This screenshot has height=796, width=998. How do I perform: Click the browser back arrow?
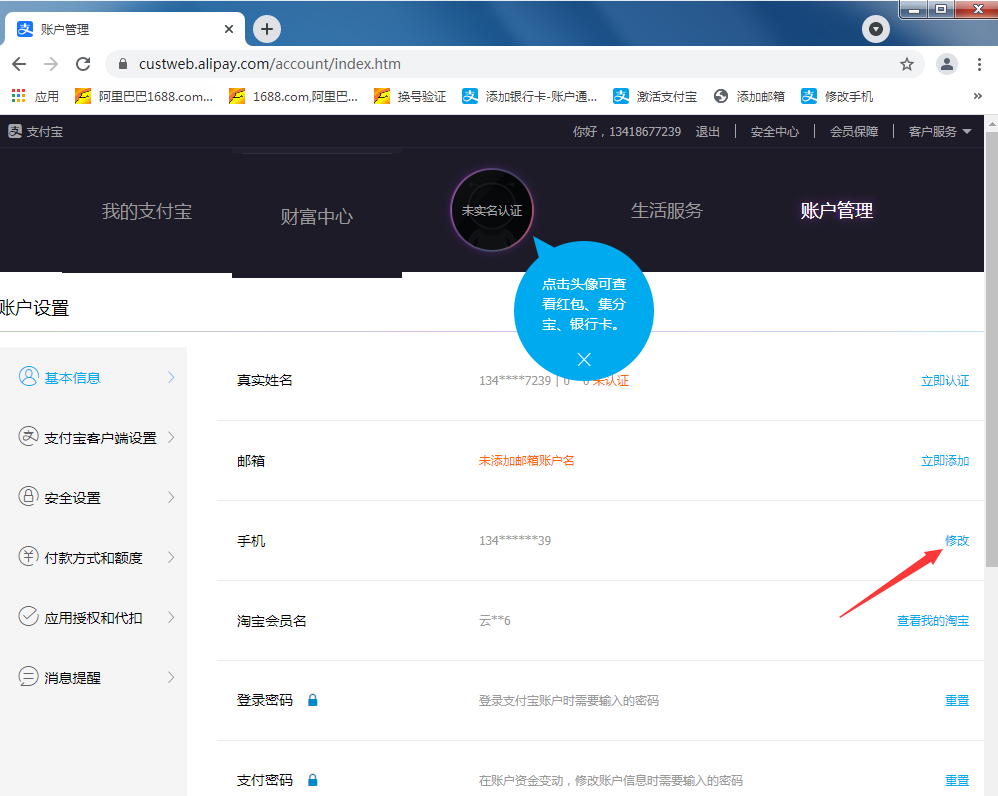(x=19, y=64)
